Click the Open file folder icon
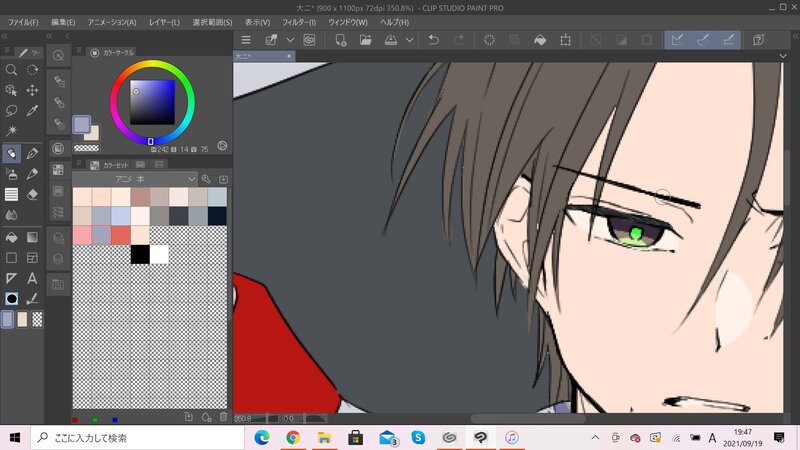Screen dimensions: 800x450 (x=365, y=40)
